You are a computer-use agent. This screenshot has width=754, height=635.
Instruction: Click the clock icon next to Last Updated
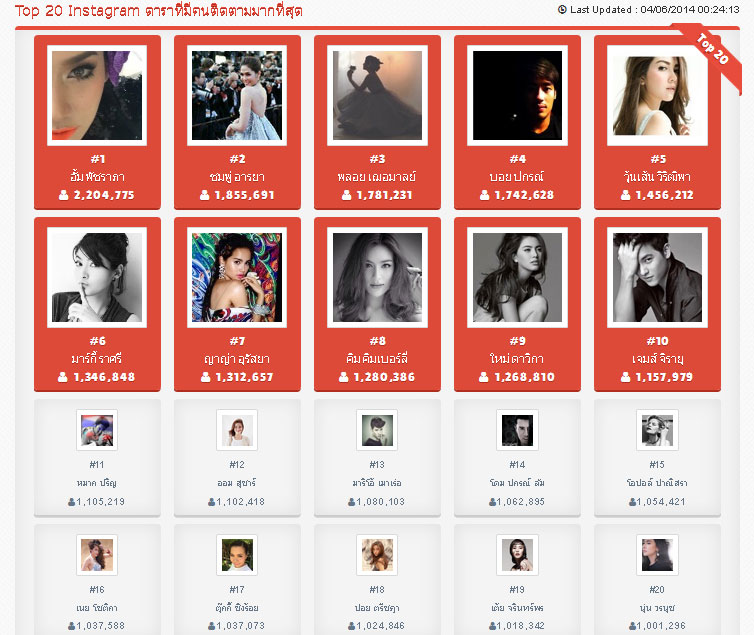coord(562,10)
